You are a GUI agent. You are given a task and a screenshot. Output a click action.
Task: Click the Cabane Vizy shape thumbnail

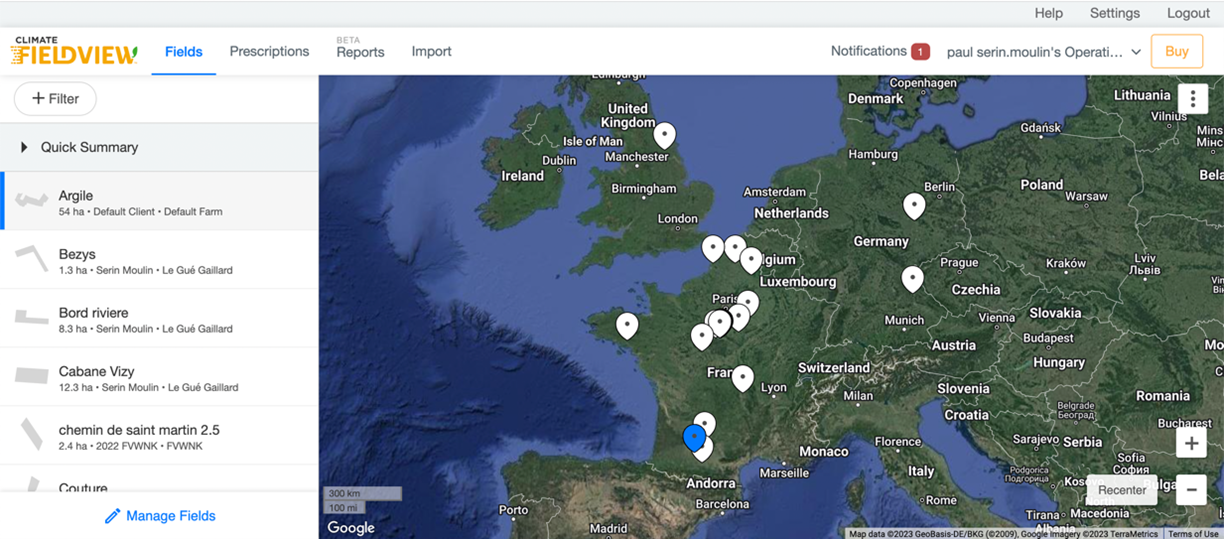coord(31,376)
